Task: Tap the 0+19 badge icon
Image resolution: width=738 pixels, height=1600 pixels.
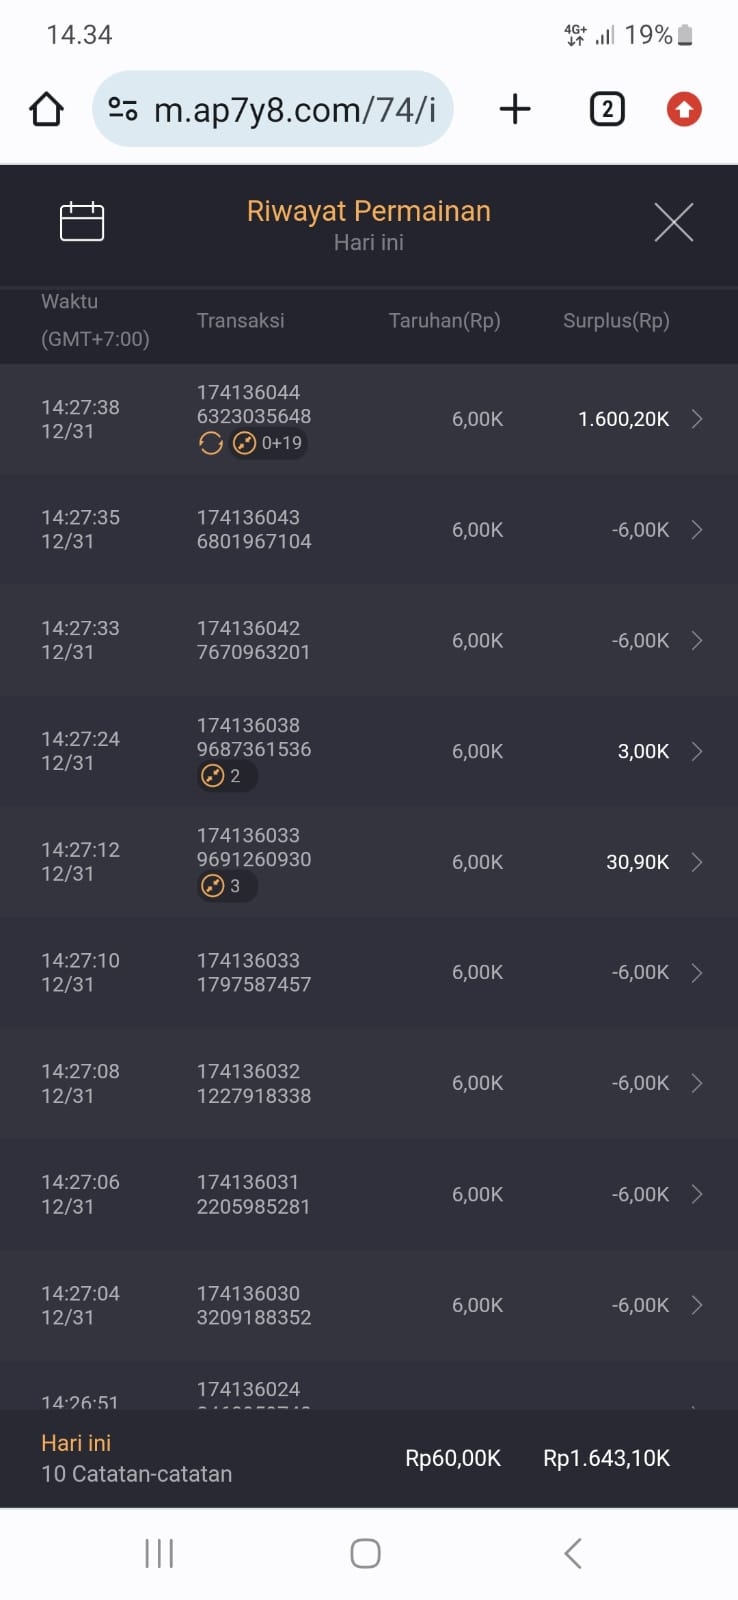Action: (x=268, y=443)
